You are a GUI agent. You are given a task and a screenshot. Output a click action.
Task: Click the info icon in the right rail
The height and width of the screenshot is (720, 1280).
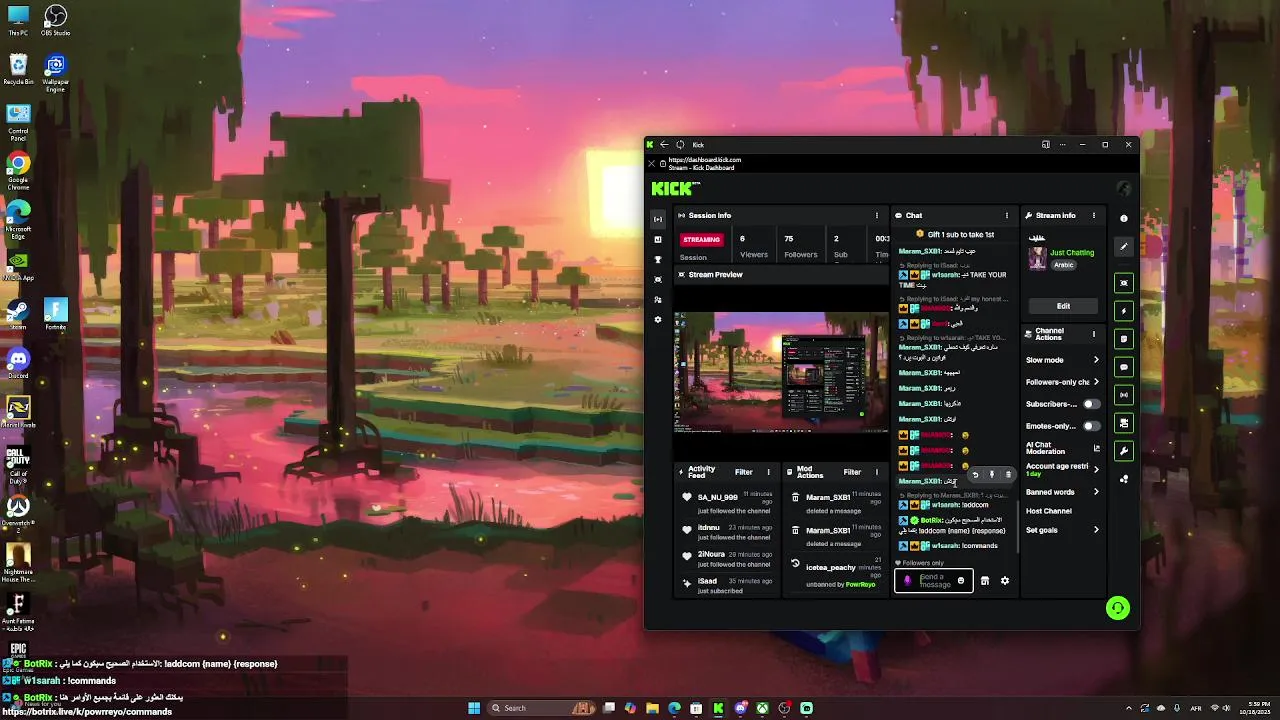(1124, 218)
